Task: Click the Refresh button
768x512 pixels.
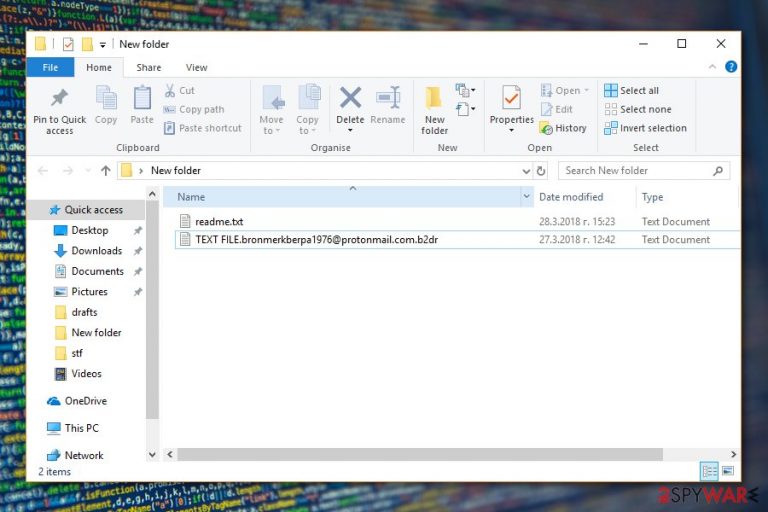Action: [541, 171]
